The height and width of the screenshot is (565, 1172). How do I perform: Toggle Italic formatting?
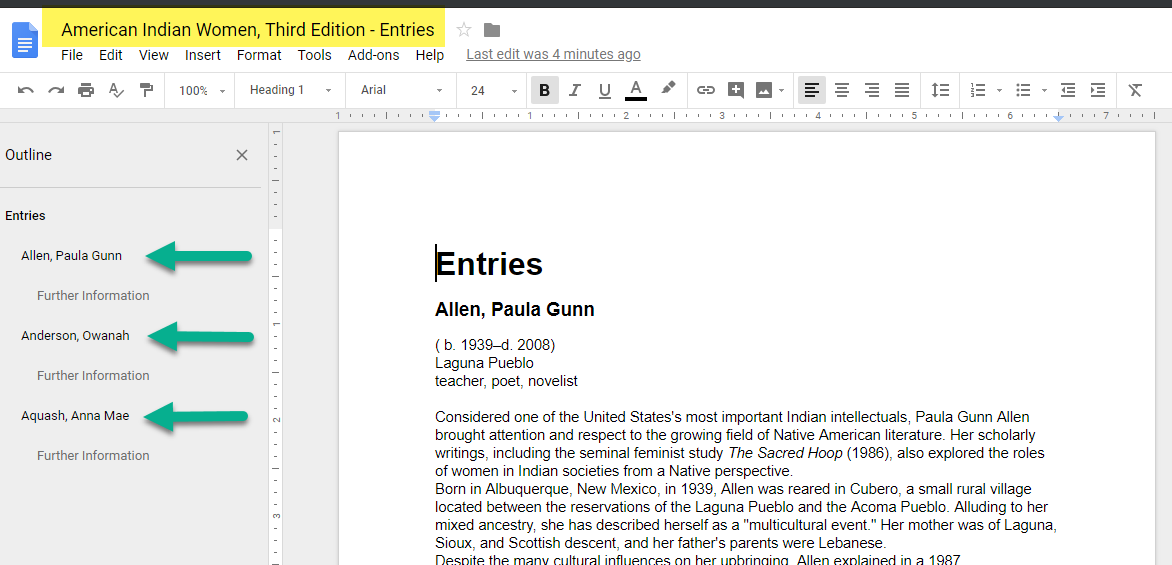click(574, 90)
